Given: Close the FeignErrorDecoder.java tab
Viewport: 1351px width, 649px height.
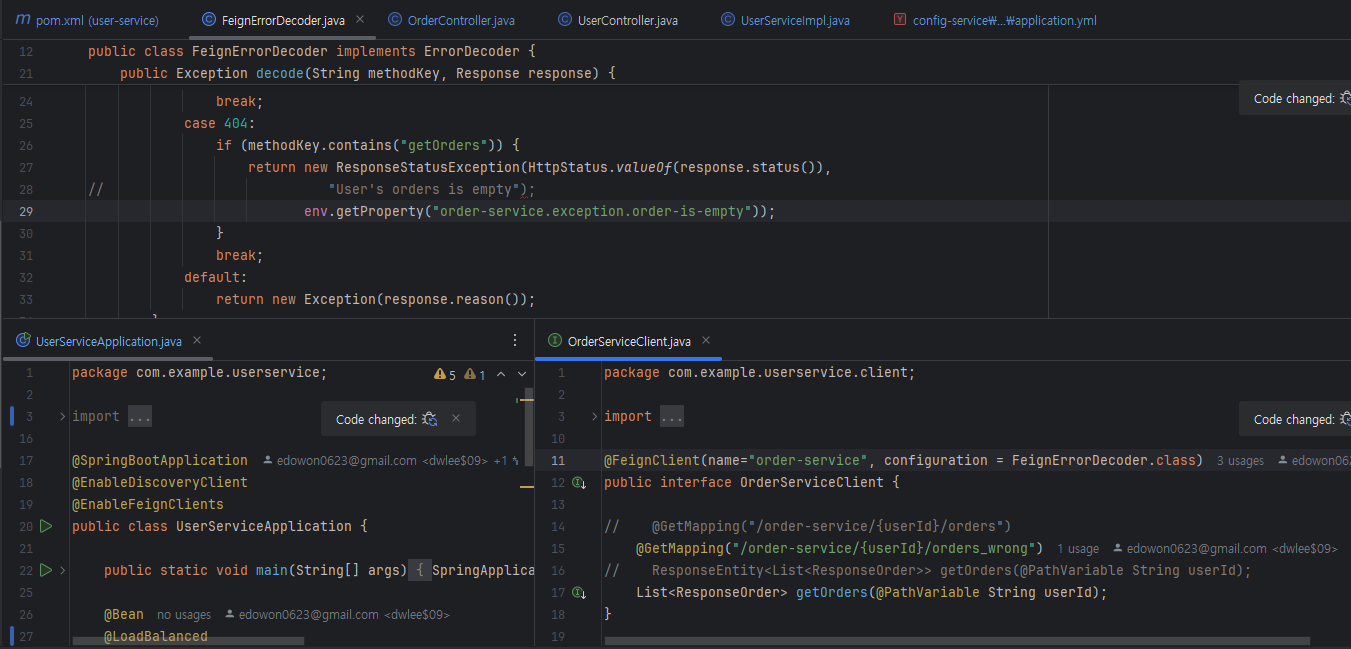Looking at the screenshot, I should [x=360, y=19].
